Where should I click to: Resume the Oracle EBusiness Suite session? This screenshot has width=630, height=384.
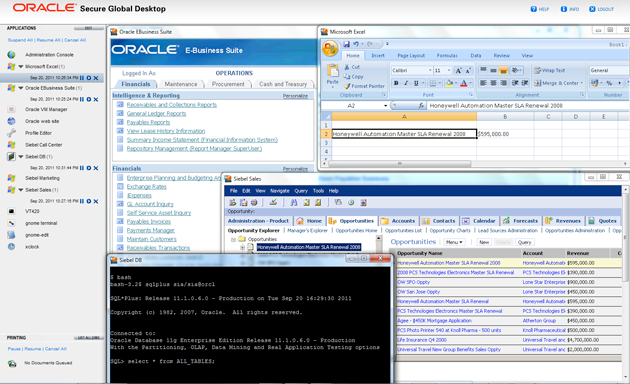[89, 99]
